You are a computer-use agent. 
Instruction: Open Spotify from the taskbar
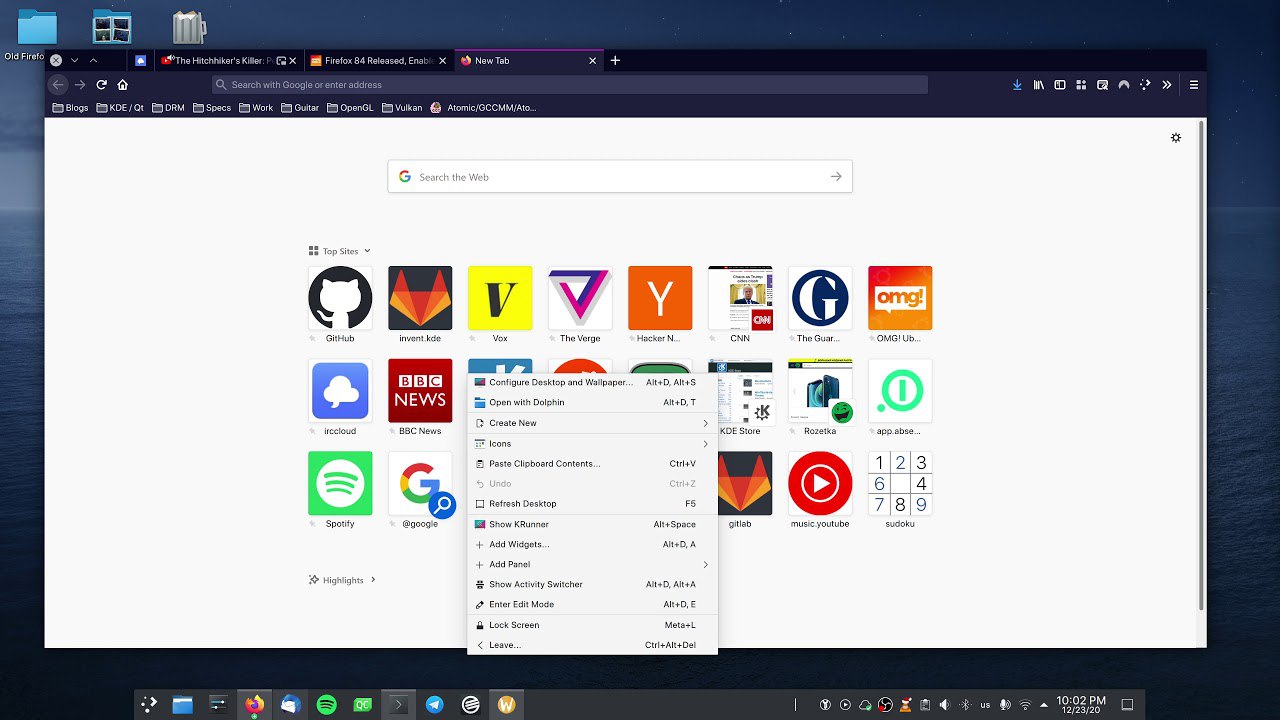[x=326, y=704]
